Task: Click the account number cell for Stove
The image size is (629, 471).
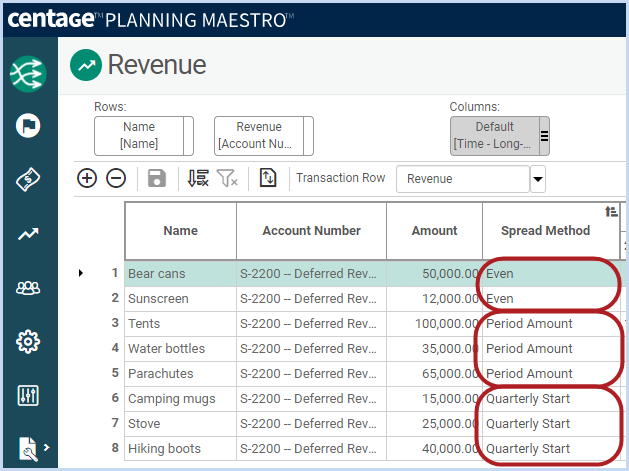Action: (311, 424)
